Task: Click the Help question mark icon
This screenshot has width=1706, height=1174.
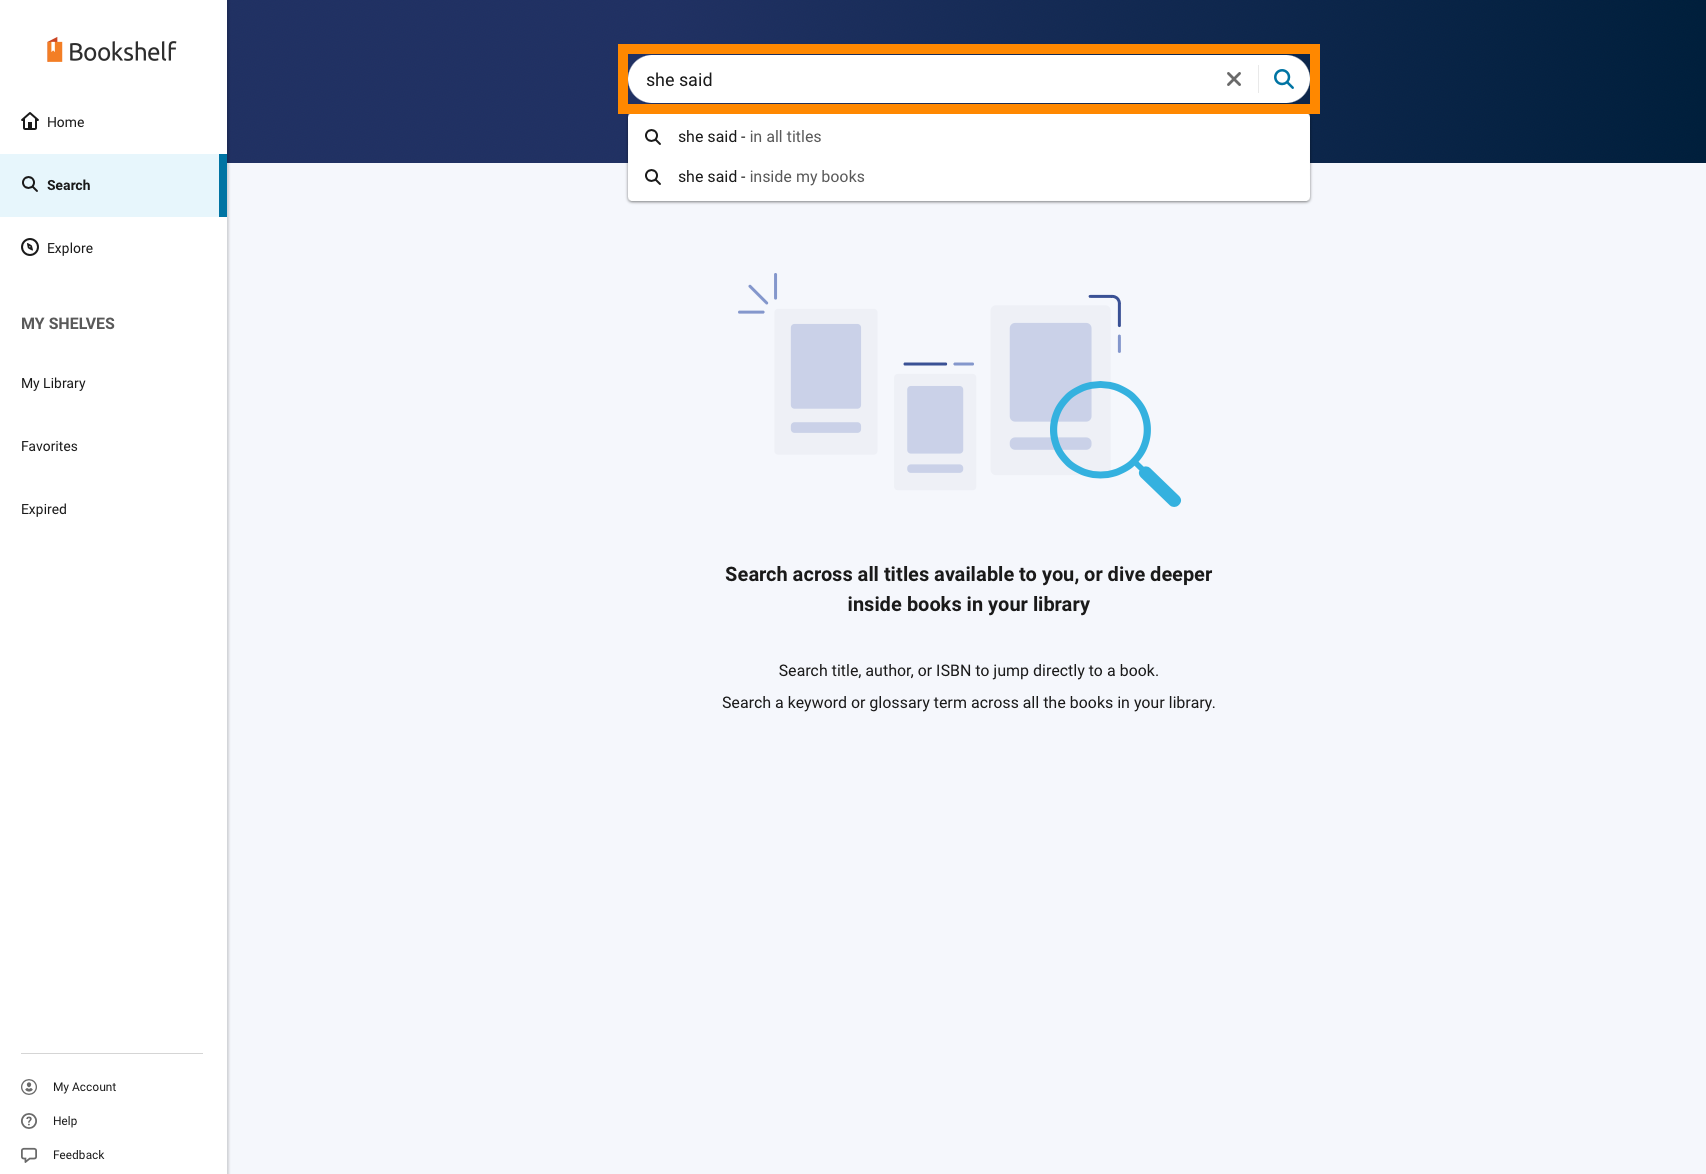Action: tap(30, 1121)
